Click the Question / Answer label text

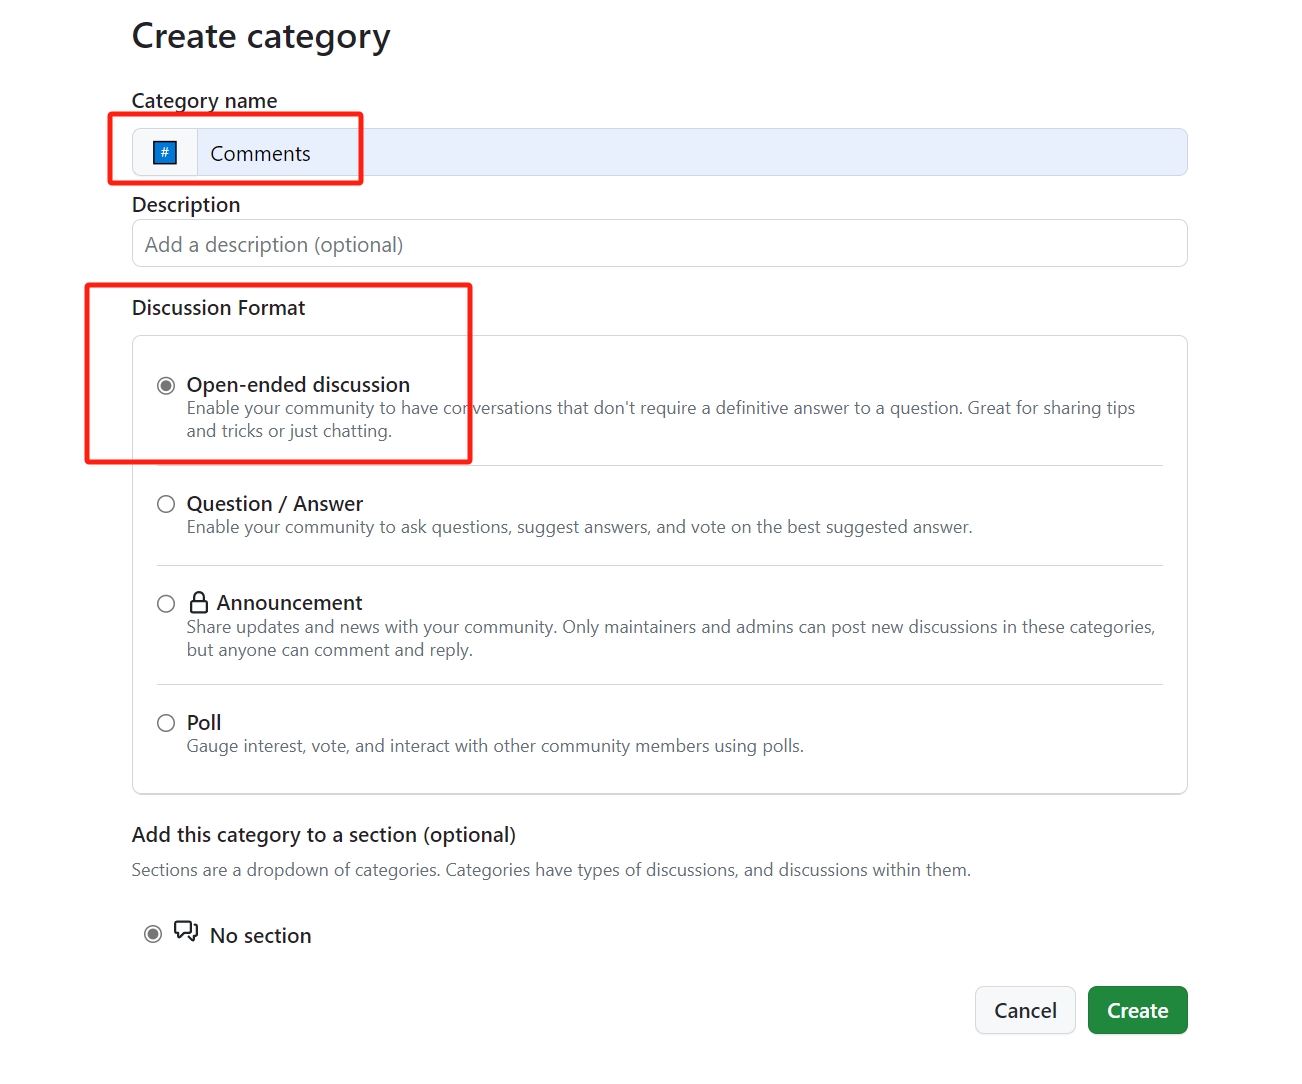[x=275, y=504]
